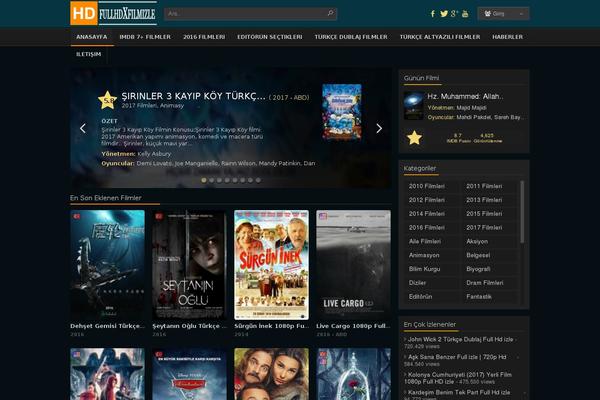Open Dehşet Gemisi Türkçe title link
600x400 pixels.
(x=108, y=326)
